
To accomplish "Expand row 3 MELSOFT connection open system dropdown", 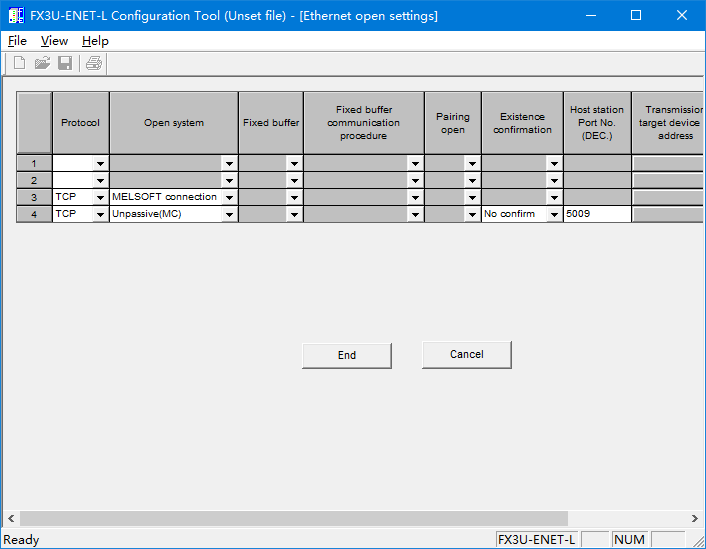I will (x=229, y=198).
